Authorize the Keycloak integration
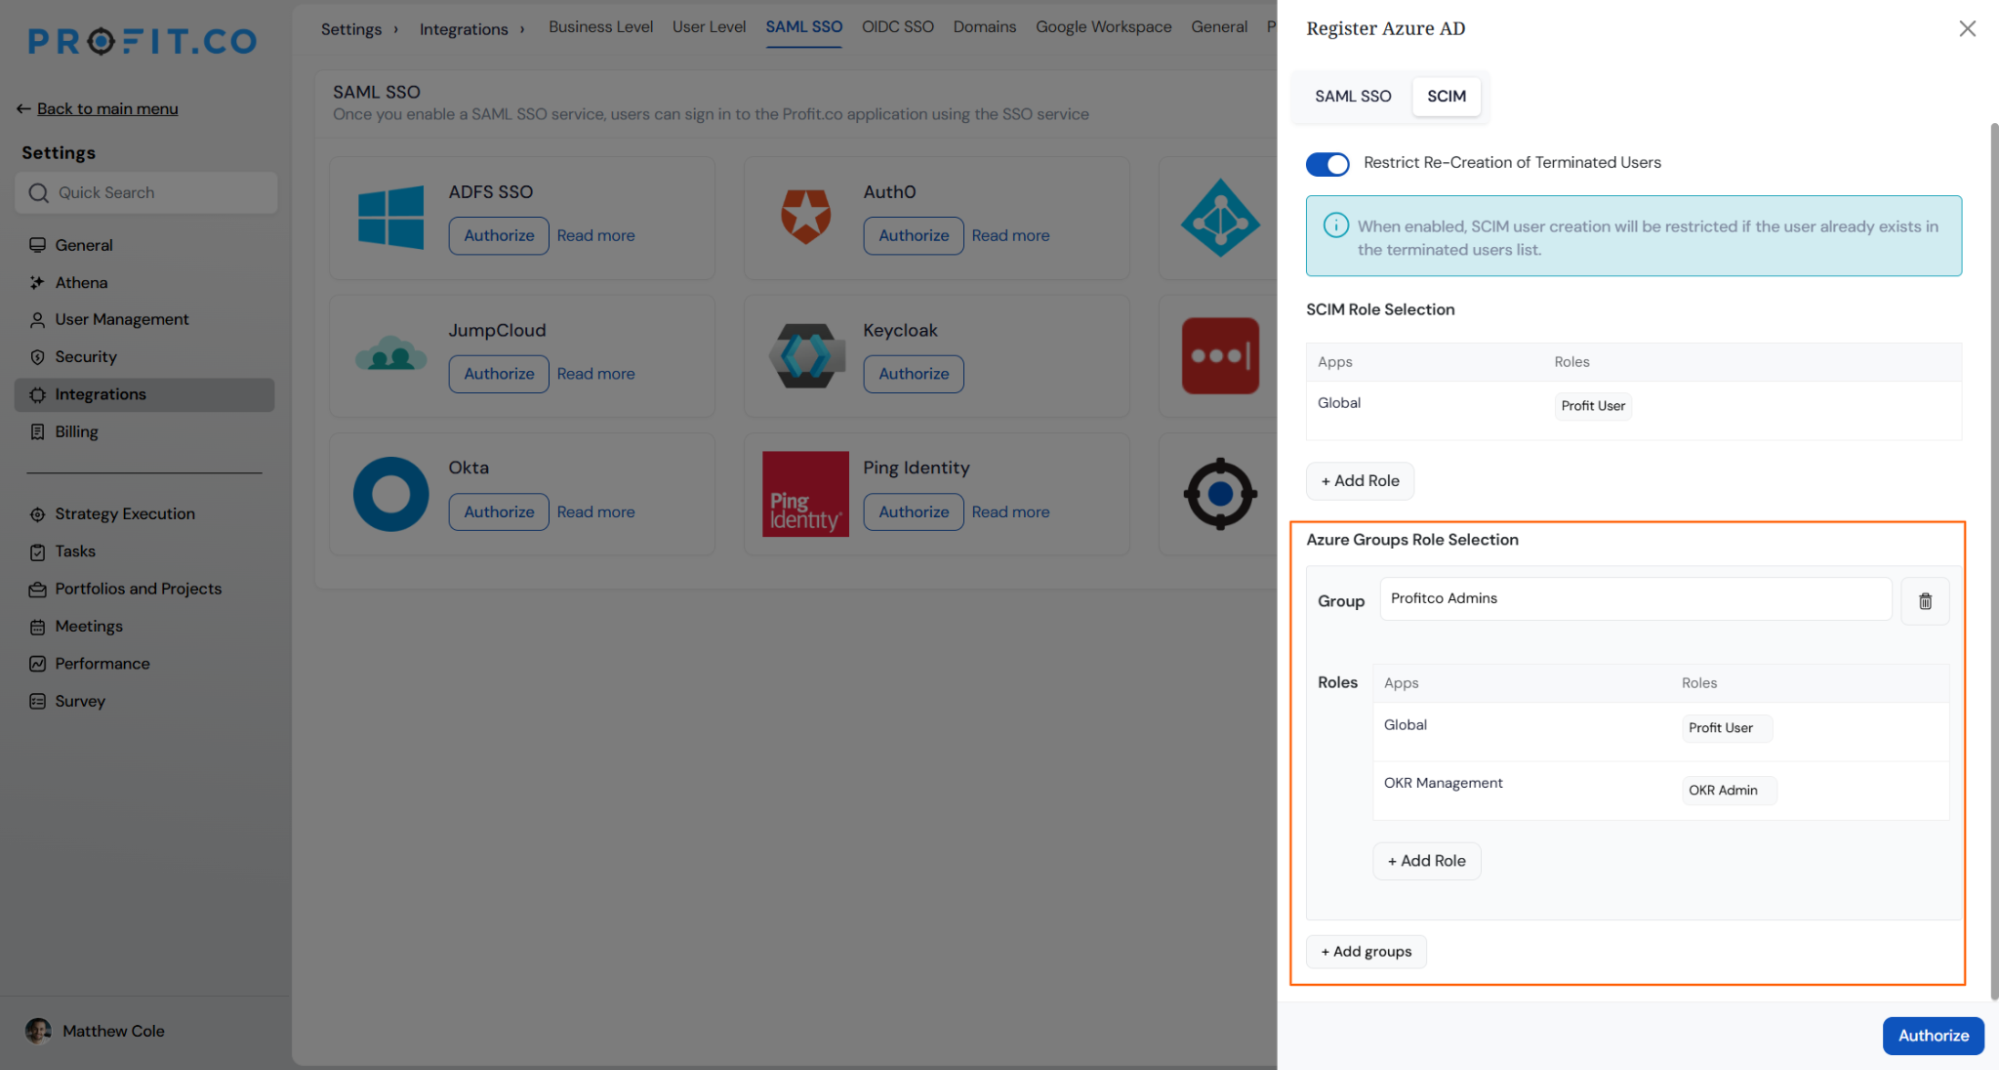 pos(913,374)
